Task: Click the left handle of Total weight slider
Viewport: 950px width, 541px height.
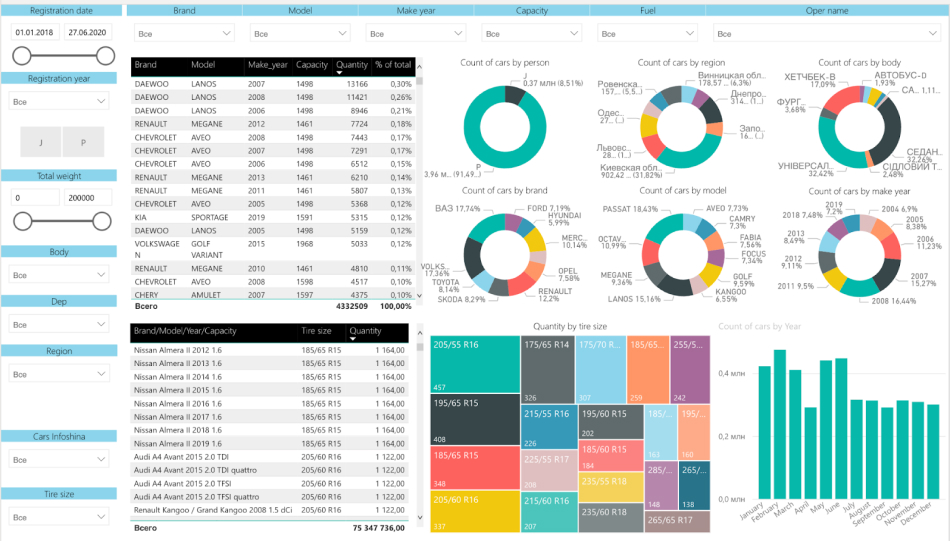Action: click(22, 221)
